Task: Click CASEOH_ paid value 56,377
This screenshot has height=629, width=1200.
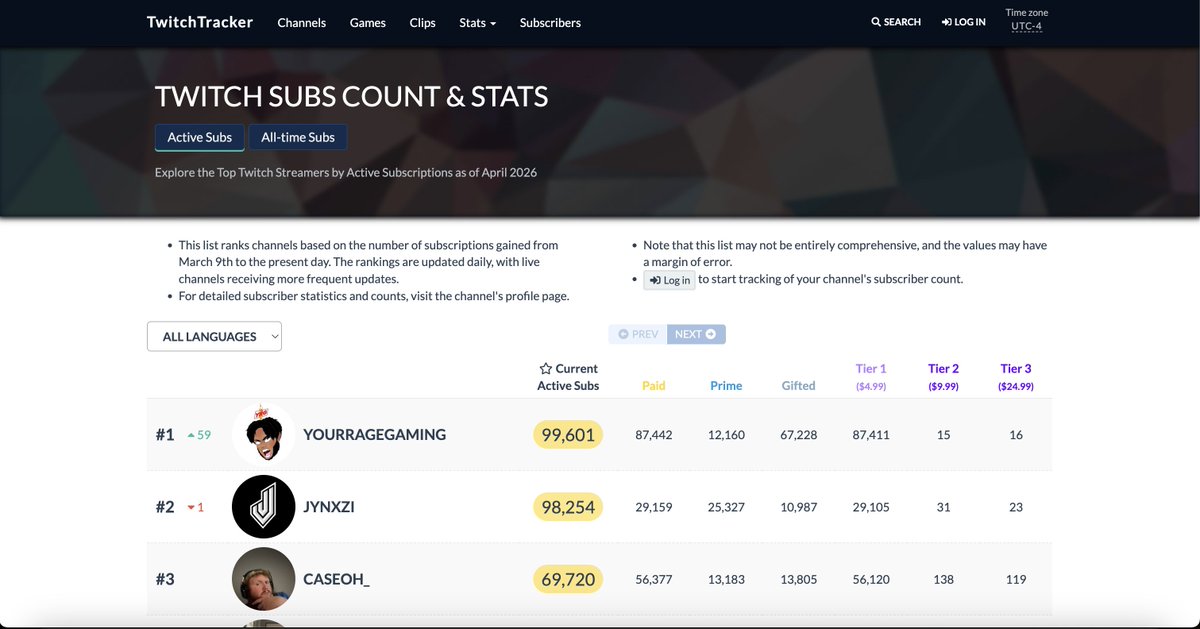Action: (x=654, y=579)
